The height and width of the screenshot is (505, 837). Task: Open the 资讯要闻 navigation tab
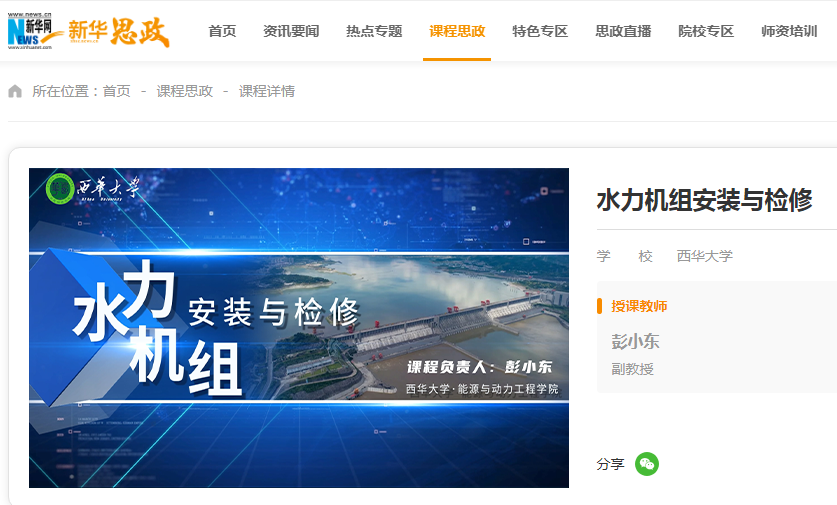291,31
